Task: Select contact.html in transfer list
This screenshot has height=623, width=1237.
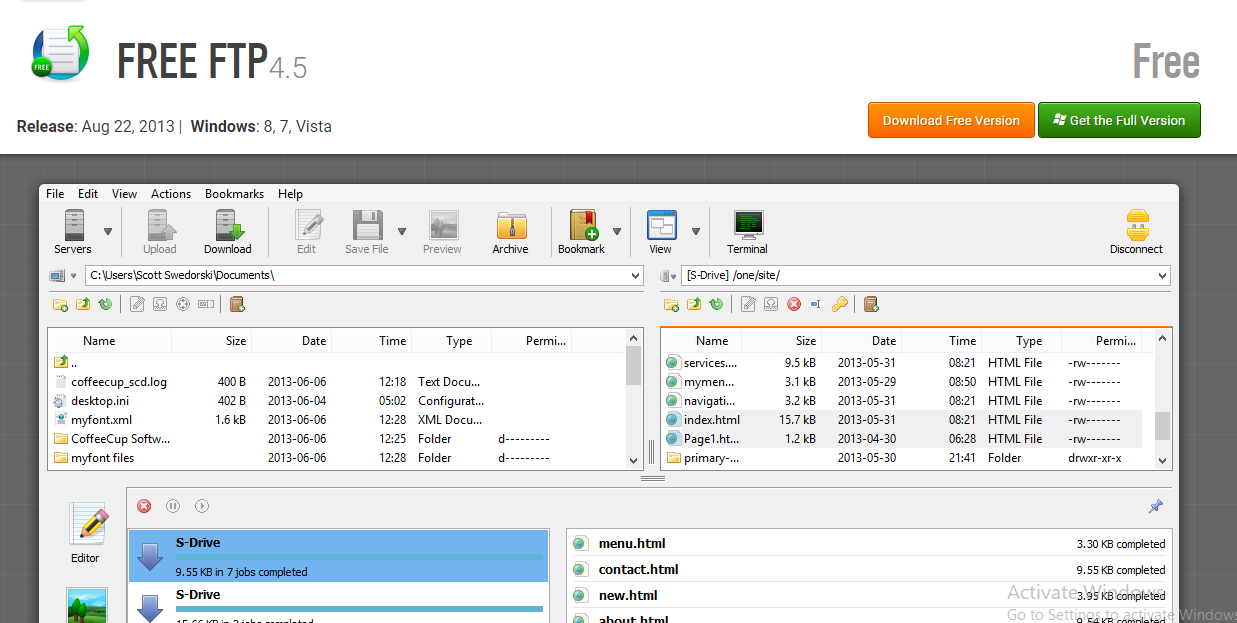Action: (x=638, y=570)
